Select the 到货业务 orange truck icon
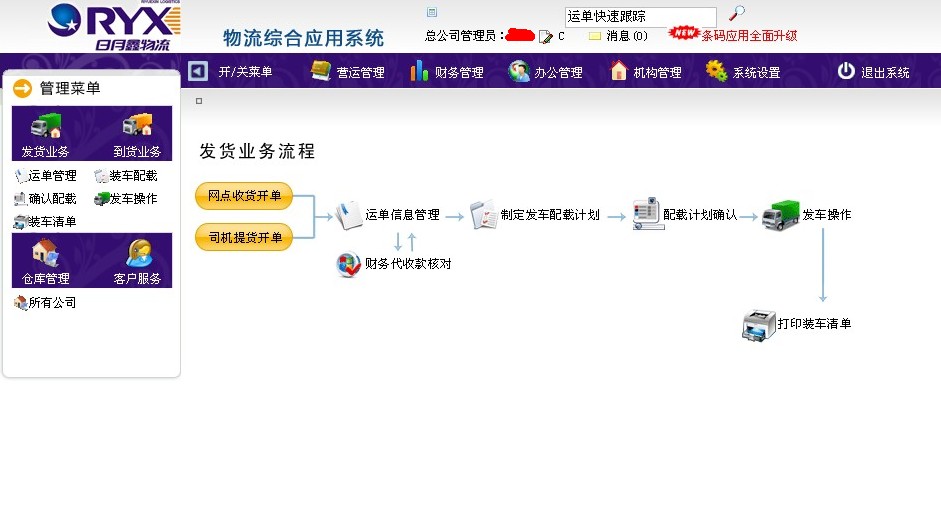The width and height of the screenshot is (941, 521). point(137,128)
